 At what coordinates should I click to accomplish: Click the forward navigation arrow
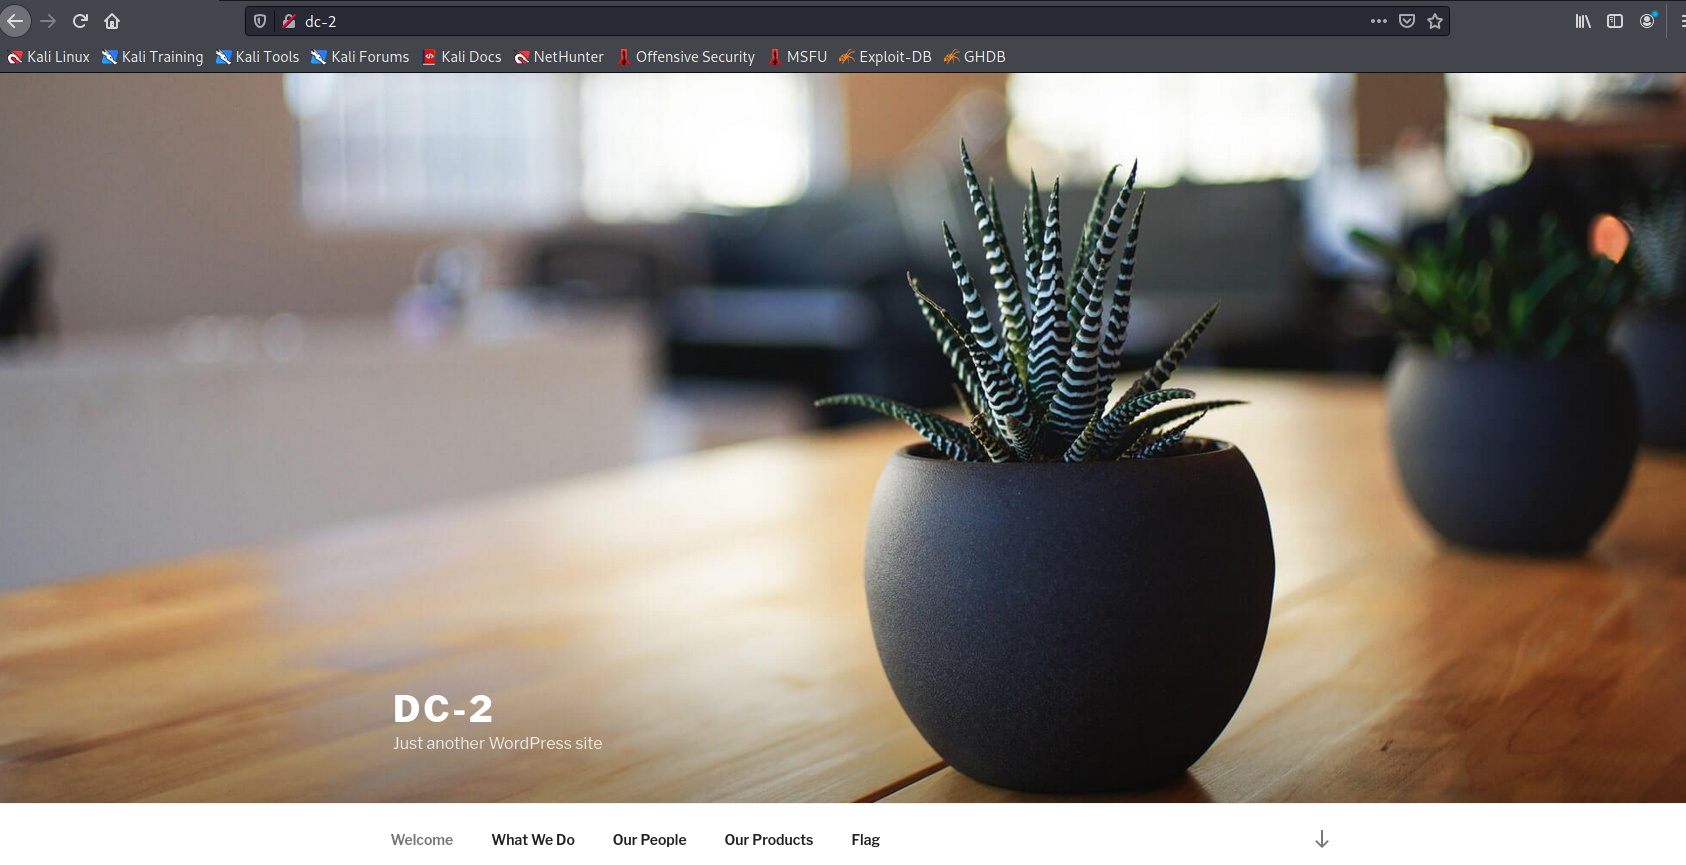click(47, 21)
